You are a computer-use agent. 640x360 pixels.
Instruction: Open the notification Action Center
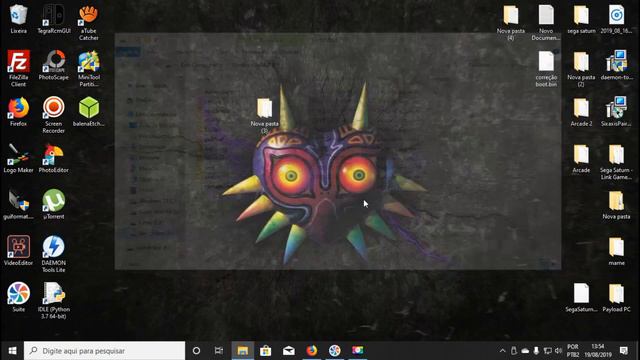(x=623, y=351)
